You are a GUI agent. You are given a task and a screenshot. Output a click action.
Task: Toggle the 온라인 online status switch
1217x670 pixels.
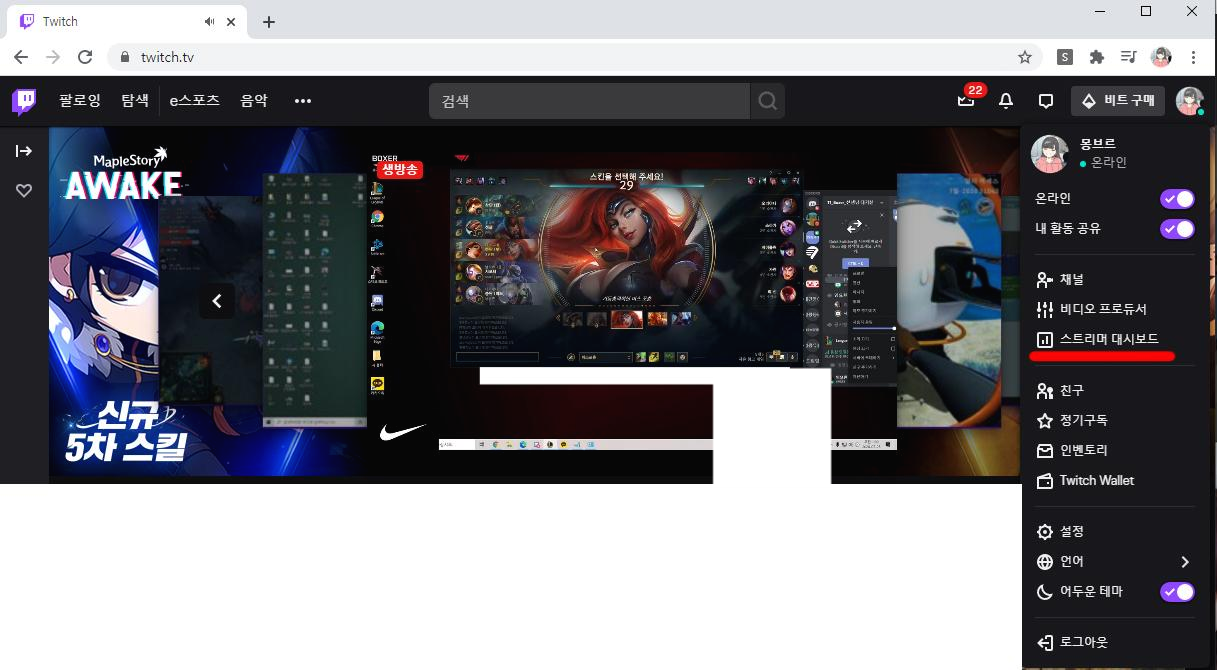point(1177,199)
